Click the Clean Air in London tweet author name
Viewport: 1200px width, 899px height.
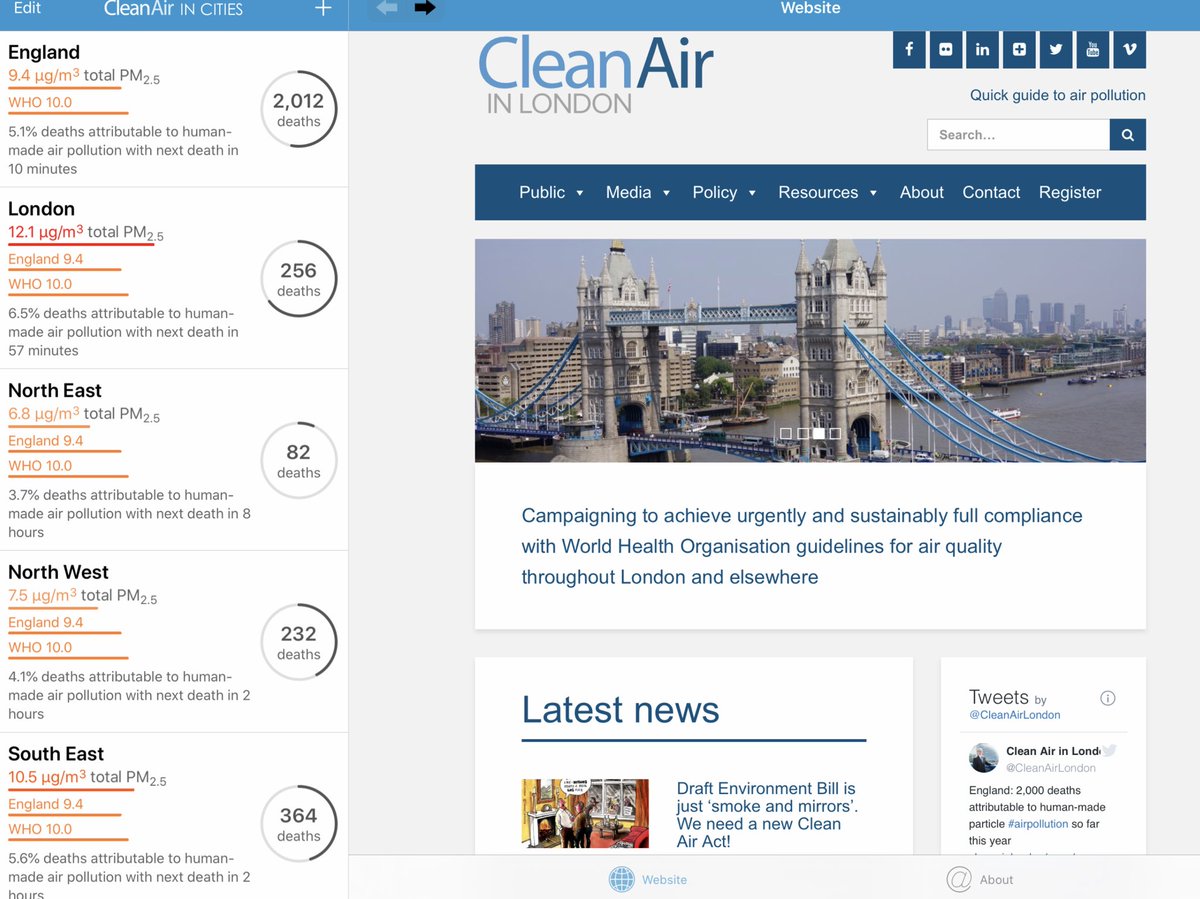1052,751
